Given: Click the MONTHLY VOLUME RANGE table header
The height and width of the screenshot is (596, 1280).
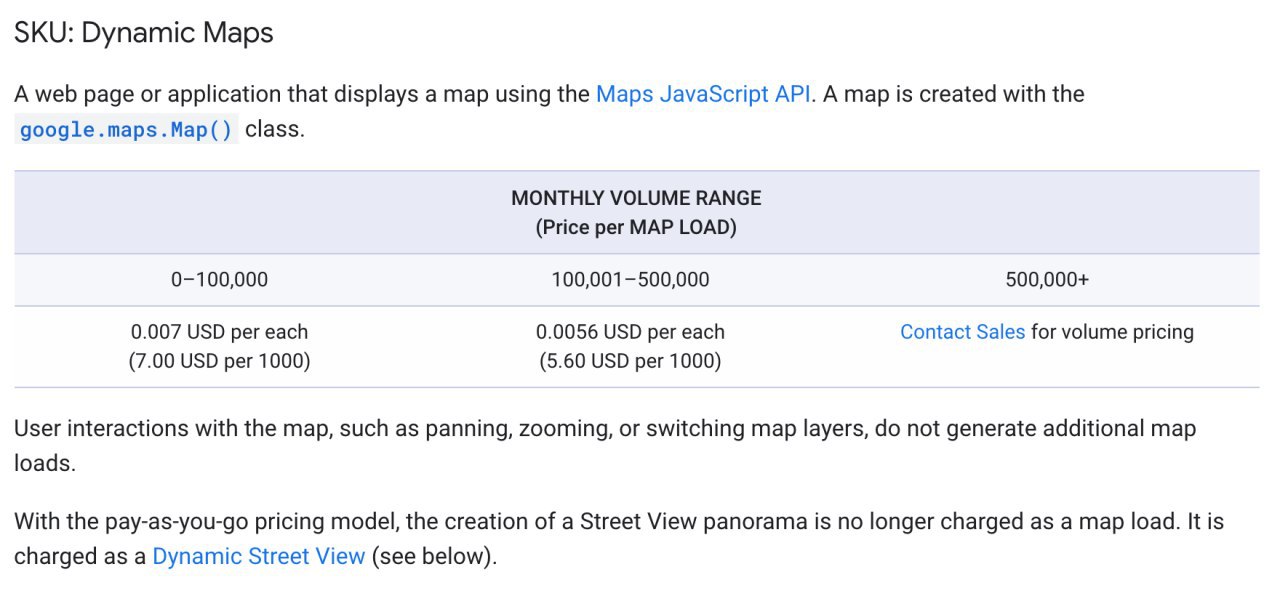Looking at the screenshot, I should tap(636, 198).
